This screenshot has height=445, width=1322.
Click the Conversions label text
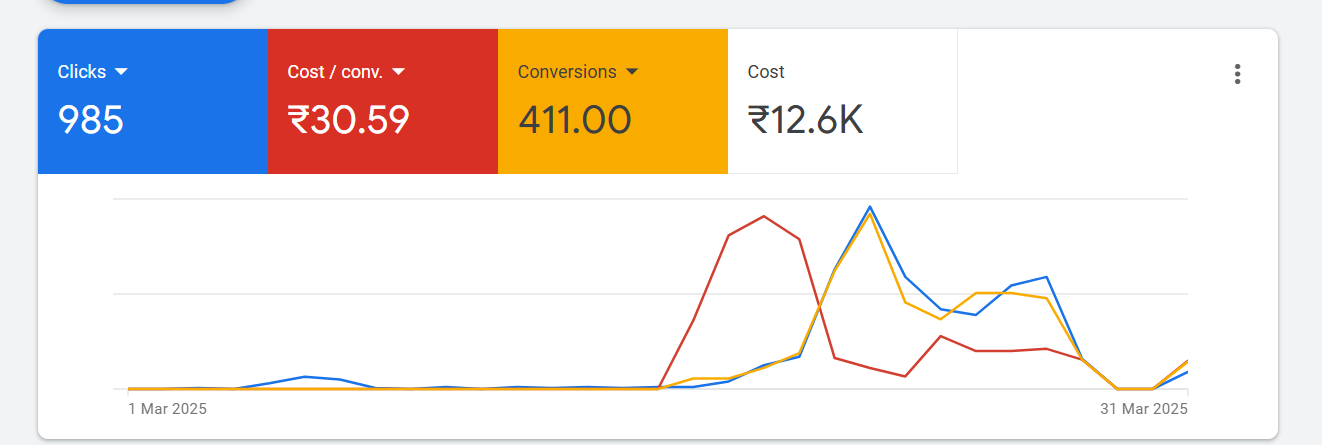pos(567,72)
